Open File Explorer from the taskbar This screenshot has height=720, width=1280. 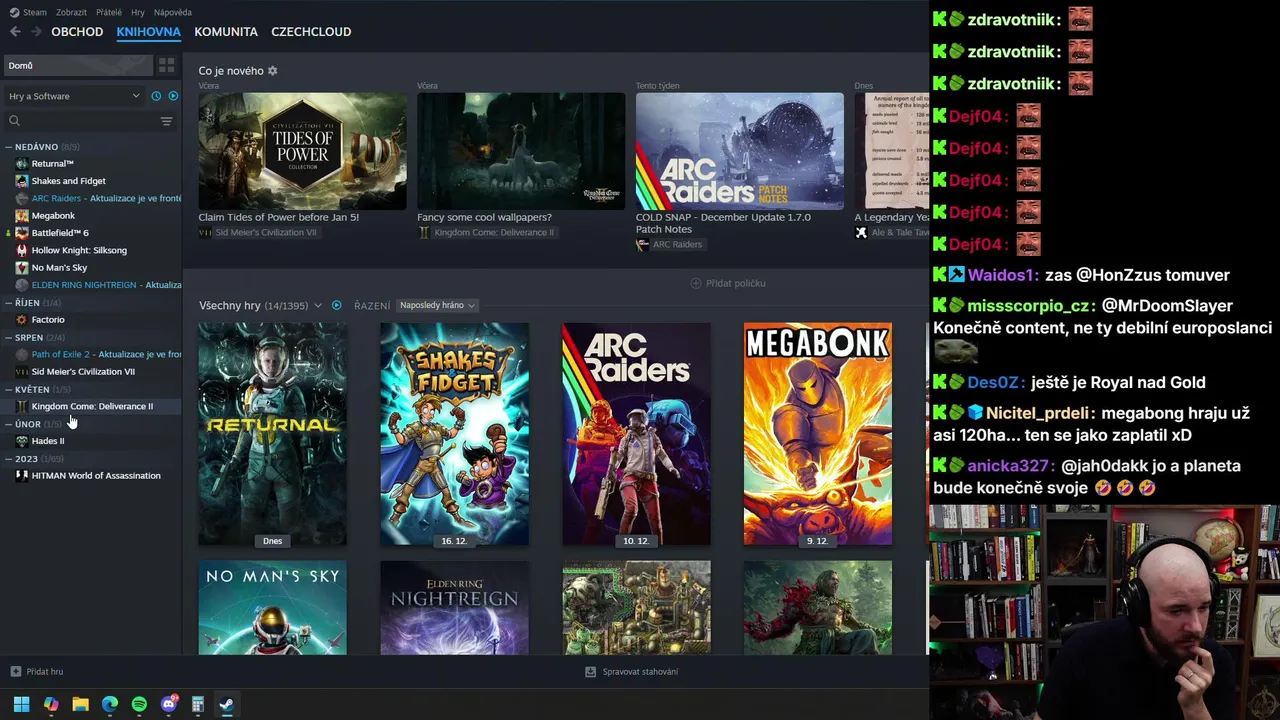pos(80,704)
